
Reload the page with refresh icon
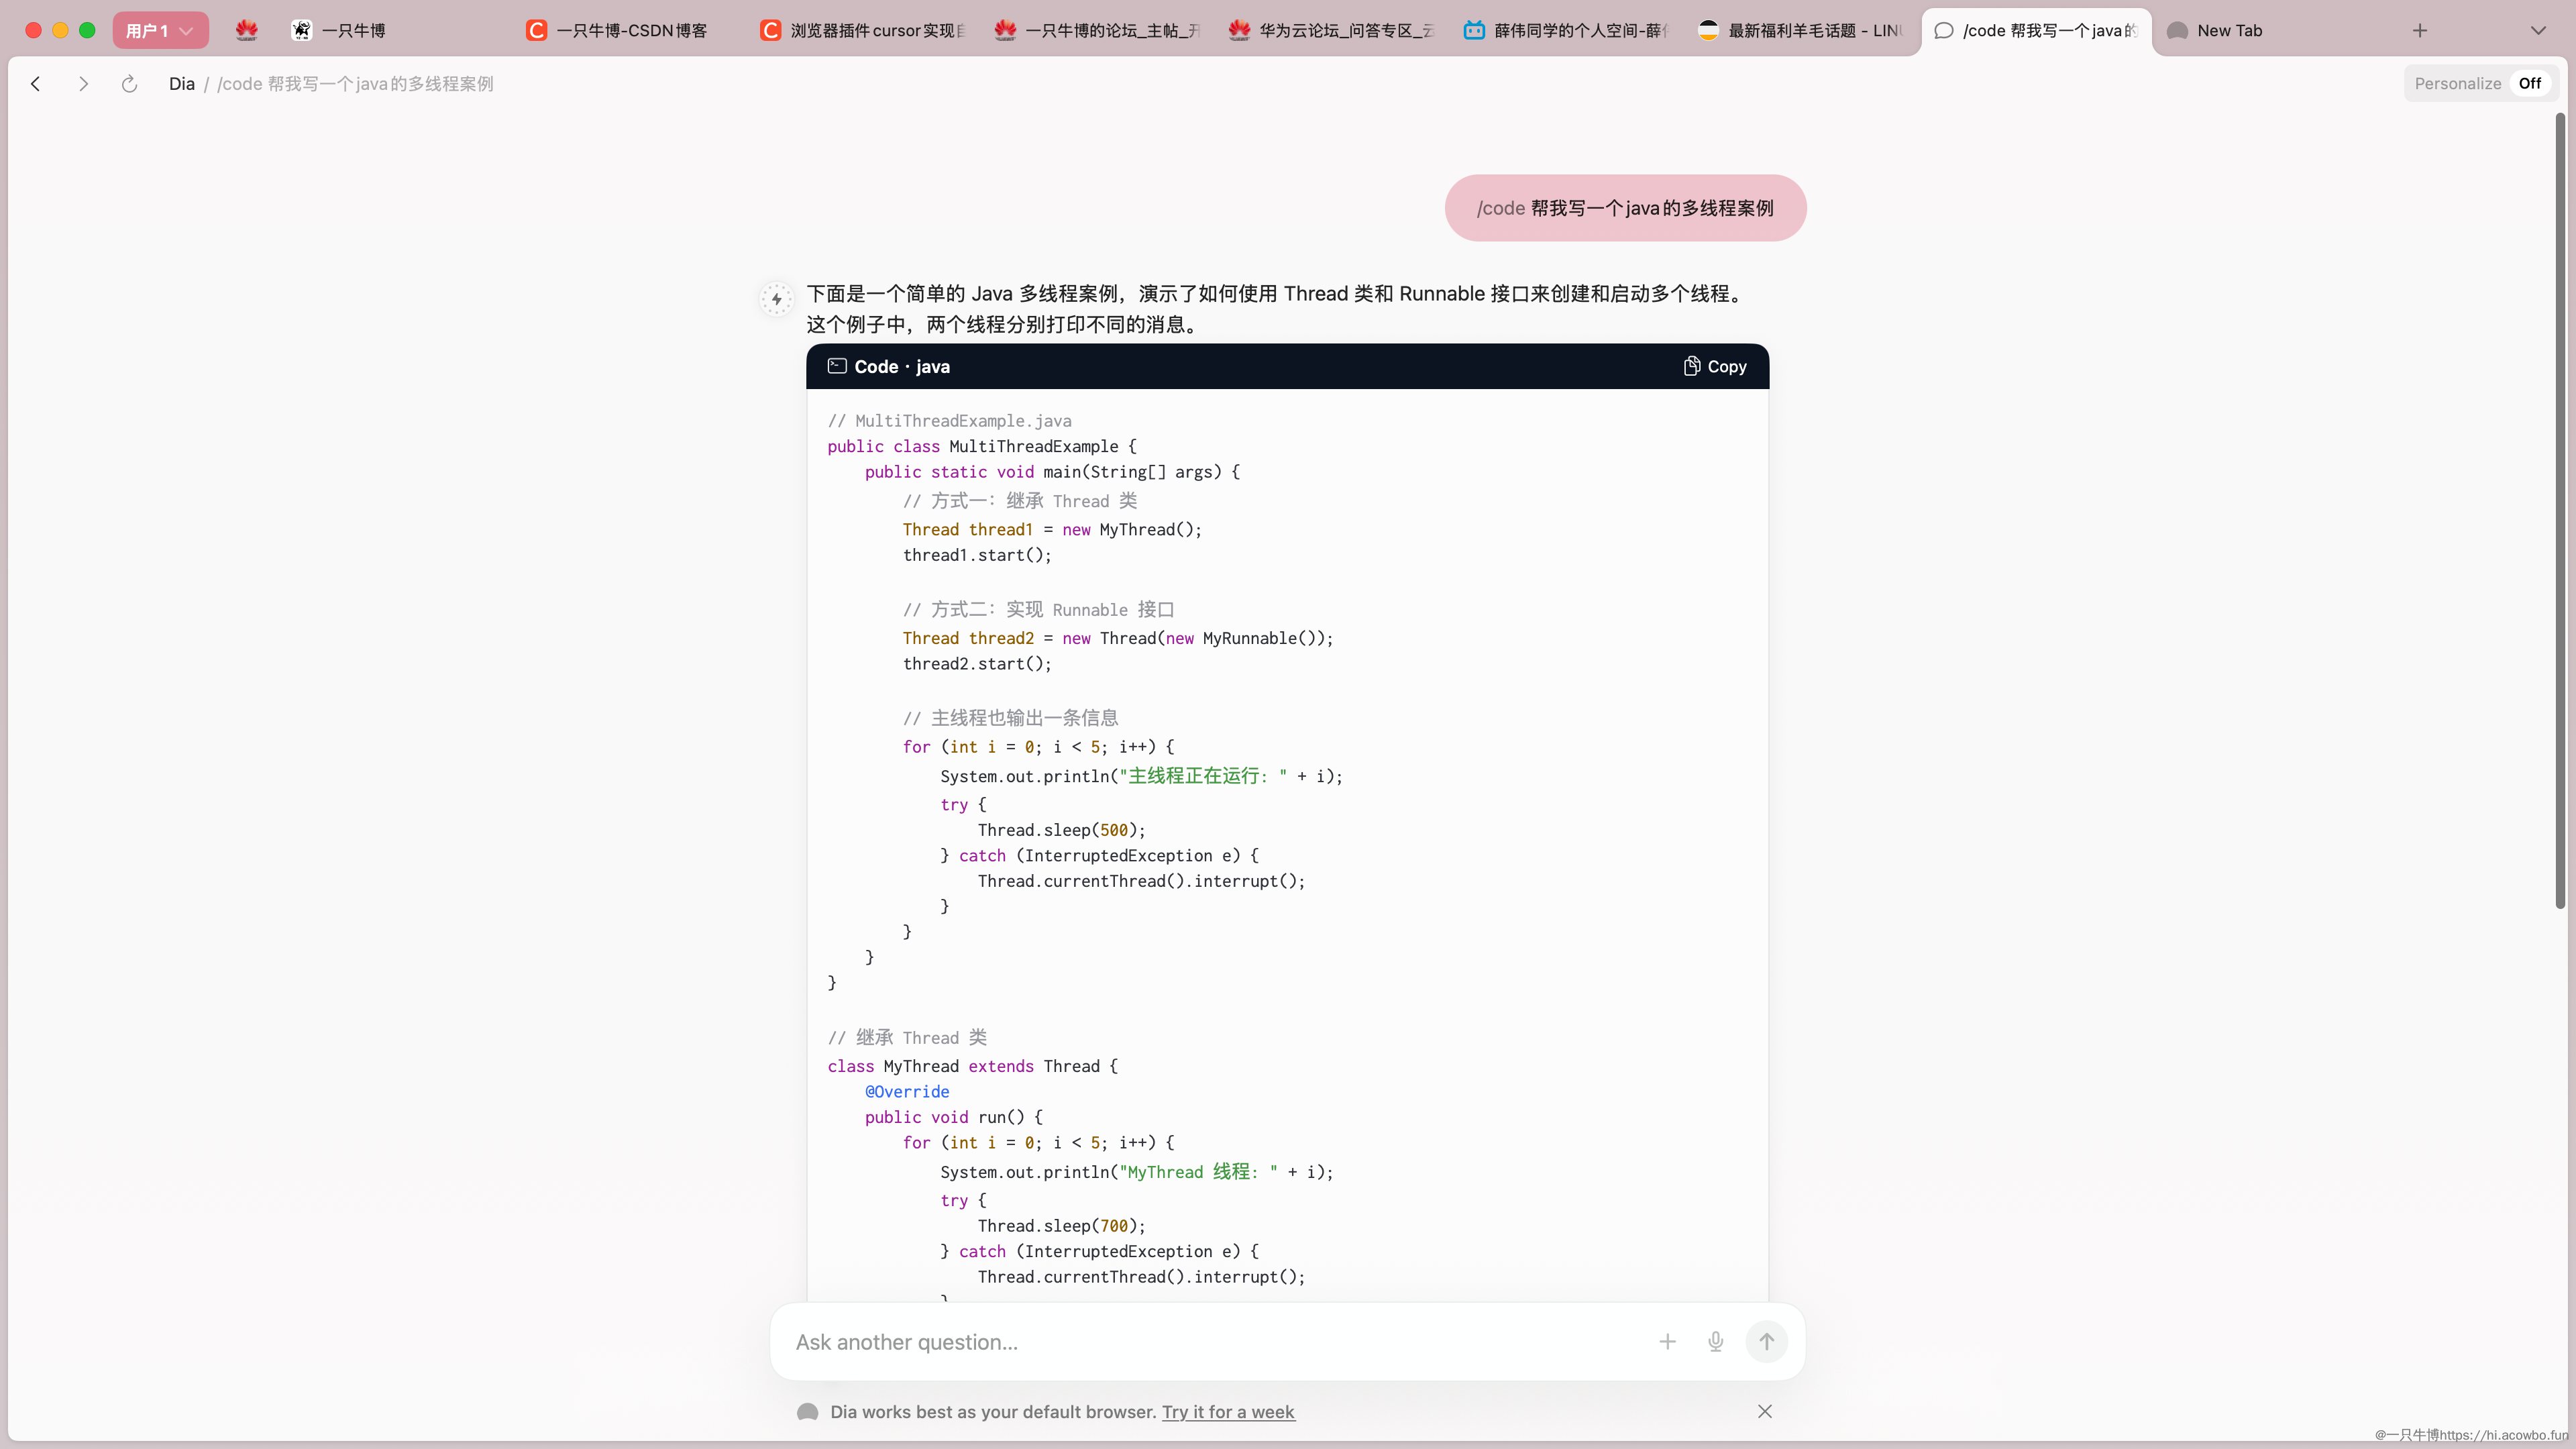(x=129, y=84)
